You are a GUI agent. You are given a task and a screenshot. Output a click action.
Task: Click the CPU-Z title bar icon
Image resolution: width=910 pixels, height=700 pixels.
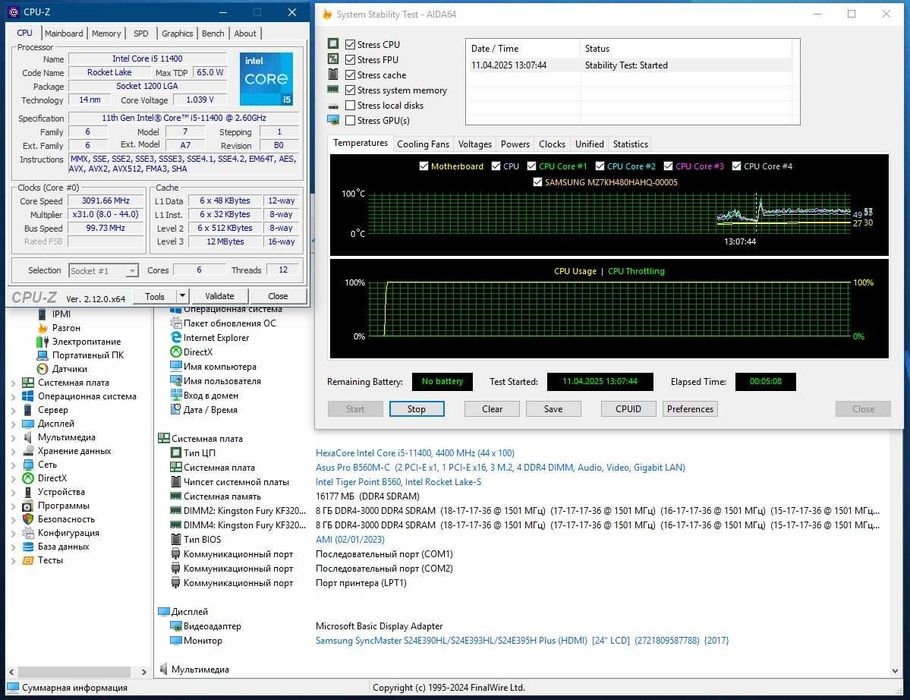coord(14,12)
